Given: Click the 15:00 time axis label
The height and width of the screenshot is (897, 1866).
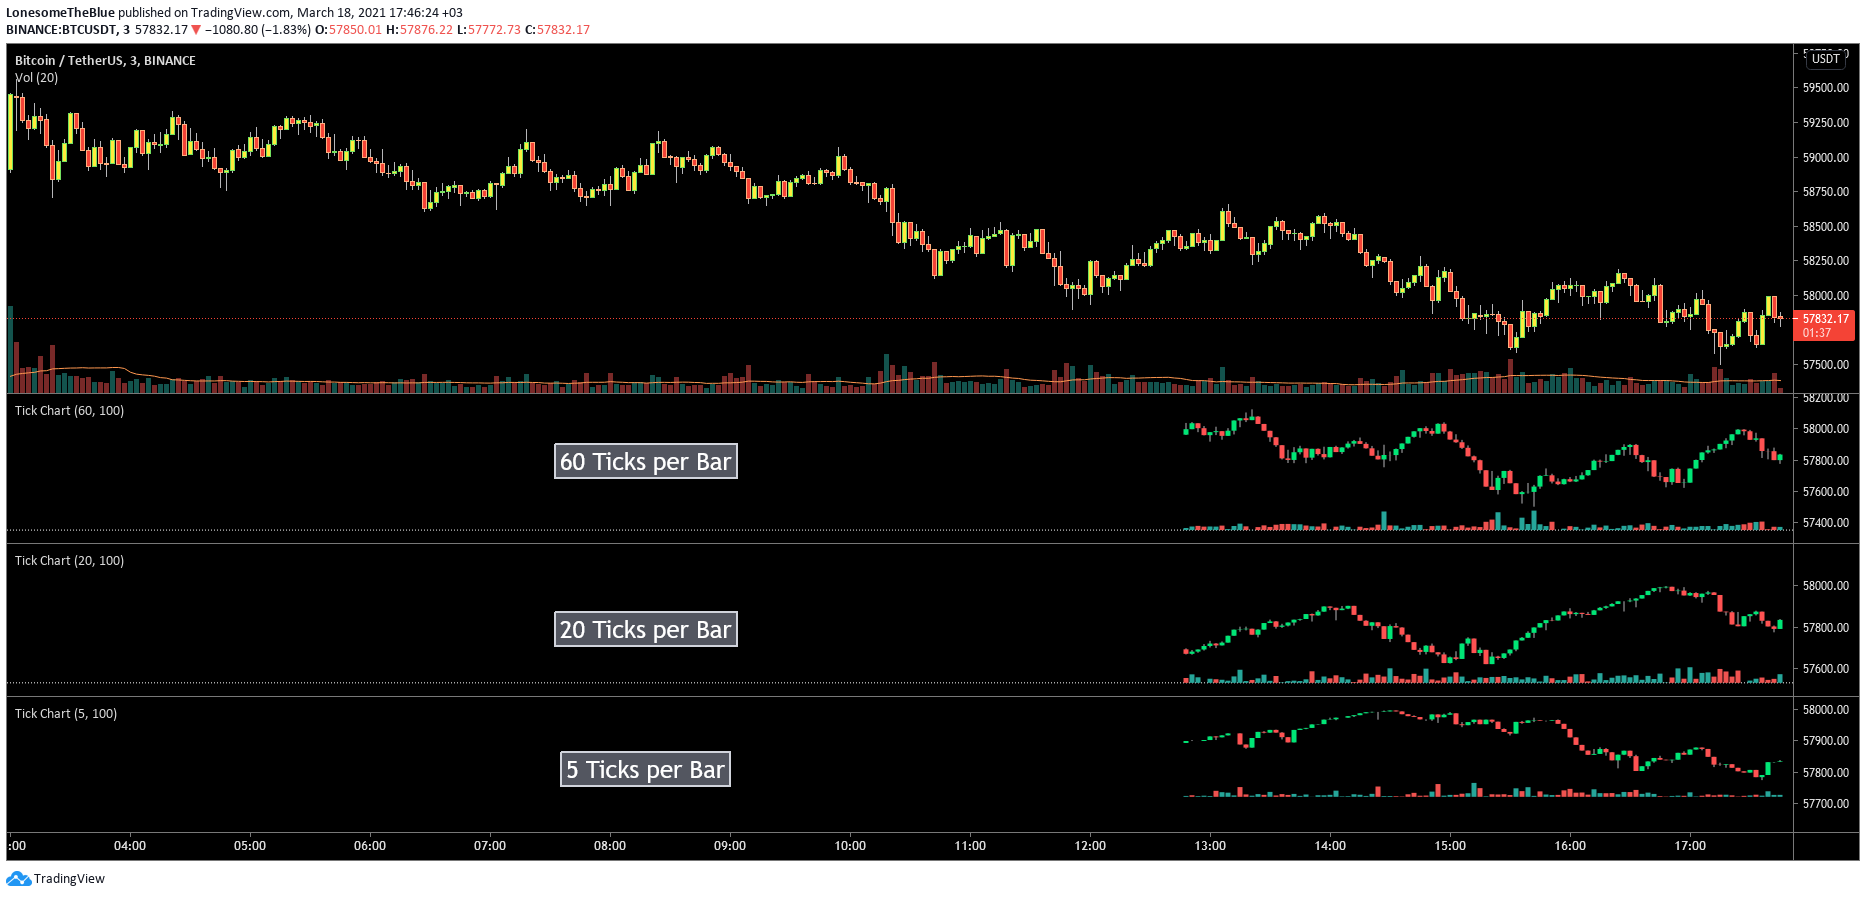Looking at the screenshot, I should tap(1450, 846).
